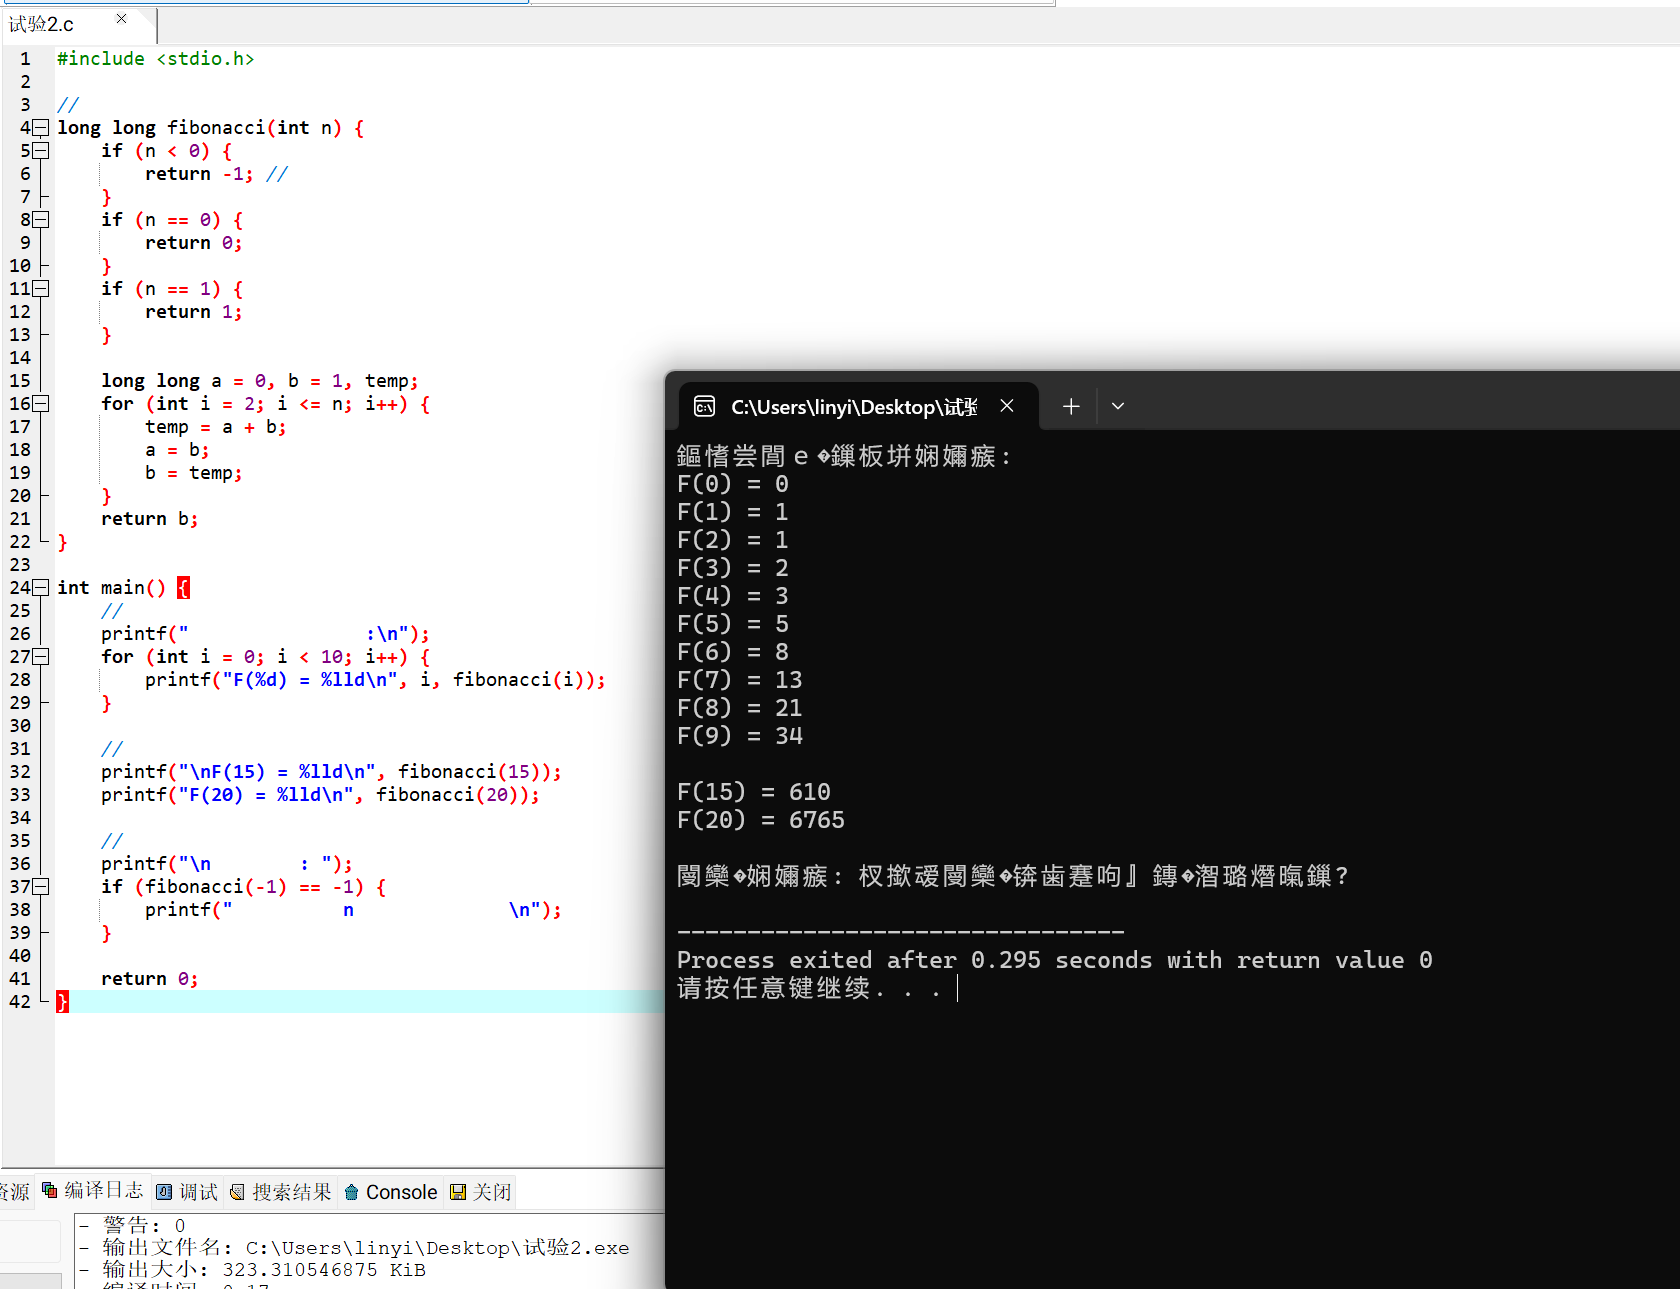
Task: Open the 编译日志 compile log tab
Action: pos(93,1191)
